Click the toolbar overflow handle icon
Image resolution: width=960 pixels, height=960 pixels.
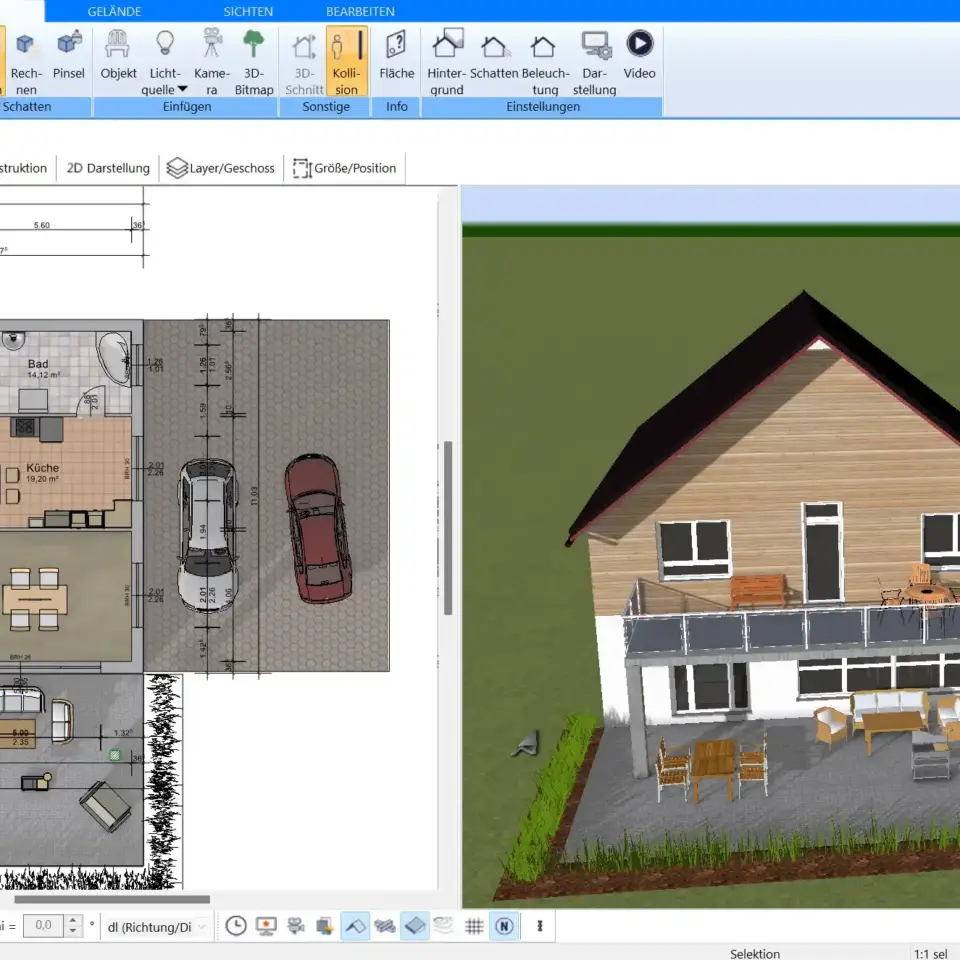(540, 926)
